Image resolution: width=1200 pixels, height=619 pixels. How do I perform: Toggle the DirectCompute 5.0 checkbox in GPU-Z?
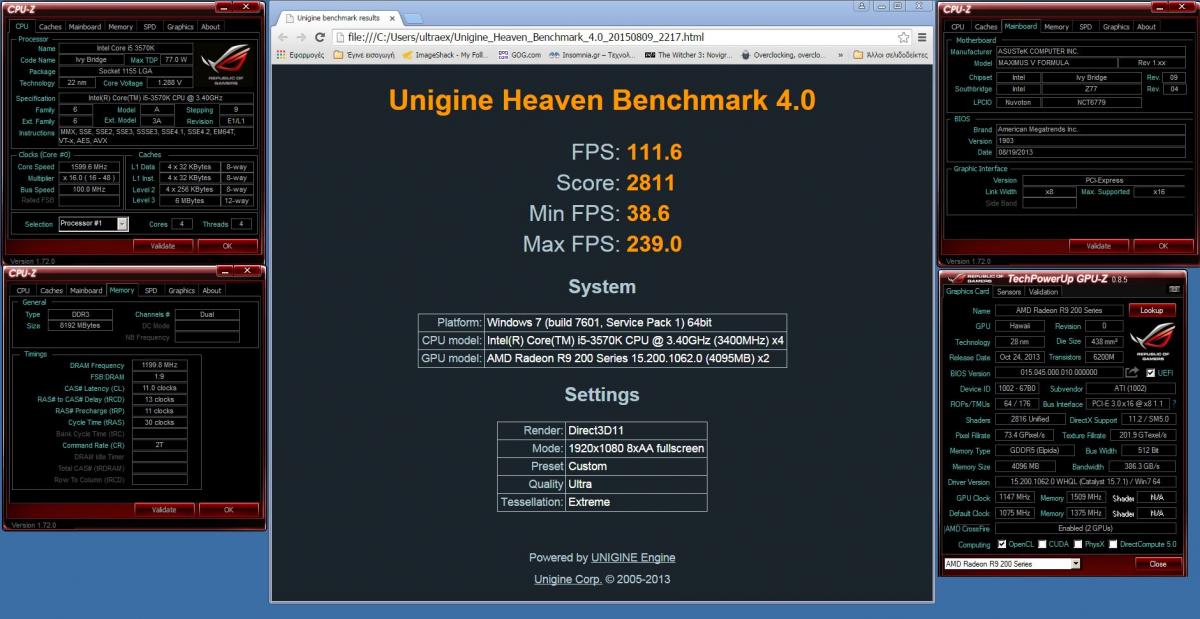[1112, 545]
